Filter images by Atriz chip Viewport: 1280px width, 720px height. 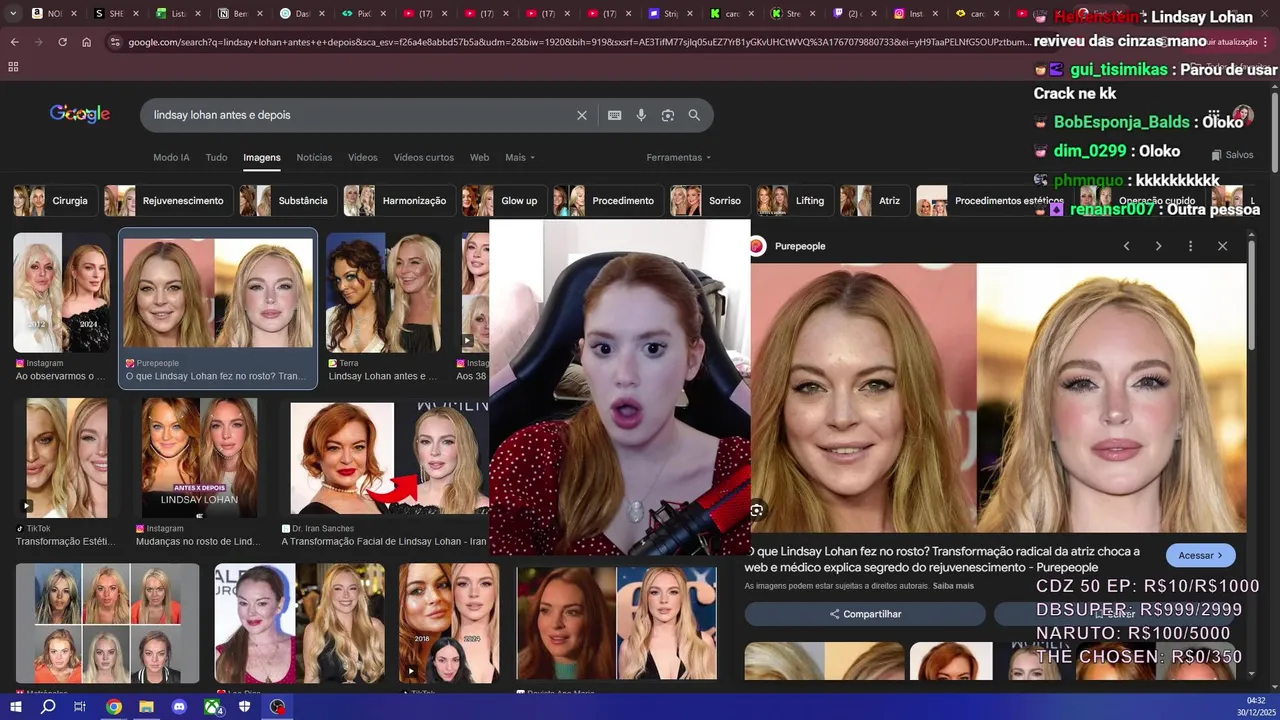(875, 201)
